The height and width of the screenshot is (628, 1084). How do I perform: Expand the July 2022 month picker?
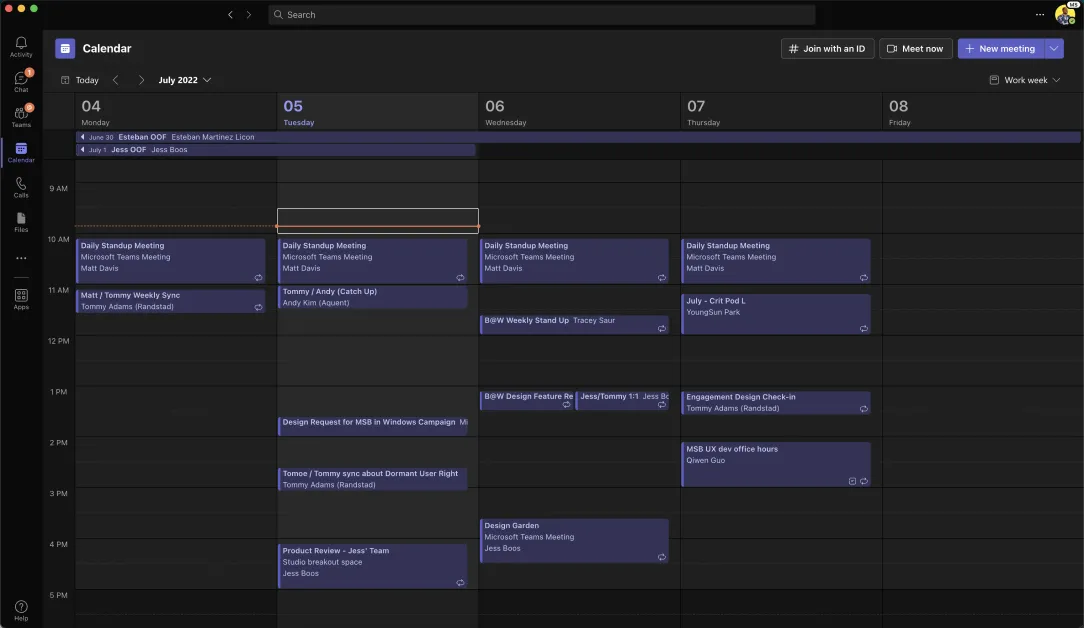(x=185, y=80)
